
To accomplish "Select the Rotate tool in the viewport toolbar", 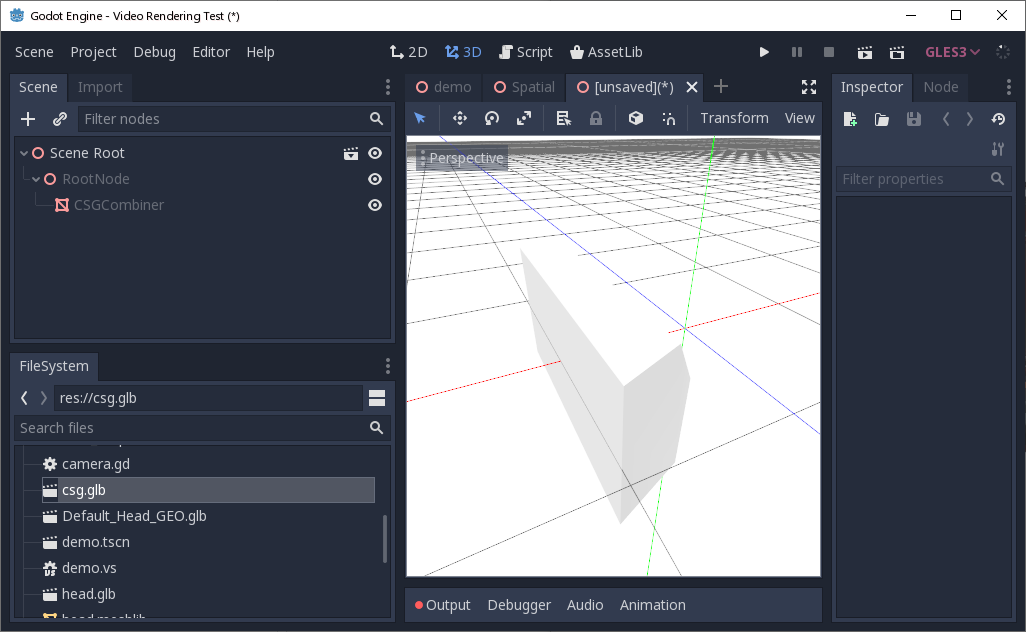I will tap(491, 118).
